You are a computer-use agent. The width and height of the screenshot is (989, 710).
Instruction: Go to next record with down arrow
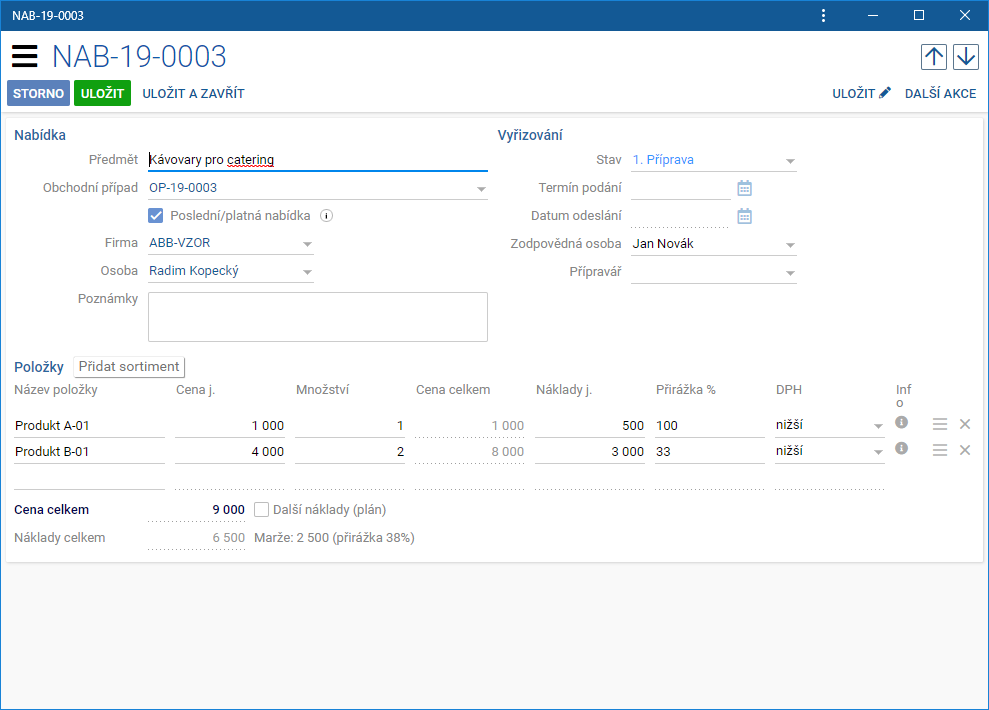pyautogui.click(x=966, y=57)
